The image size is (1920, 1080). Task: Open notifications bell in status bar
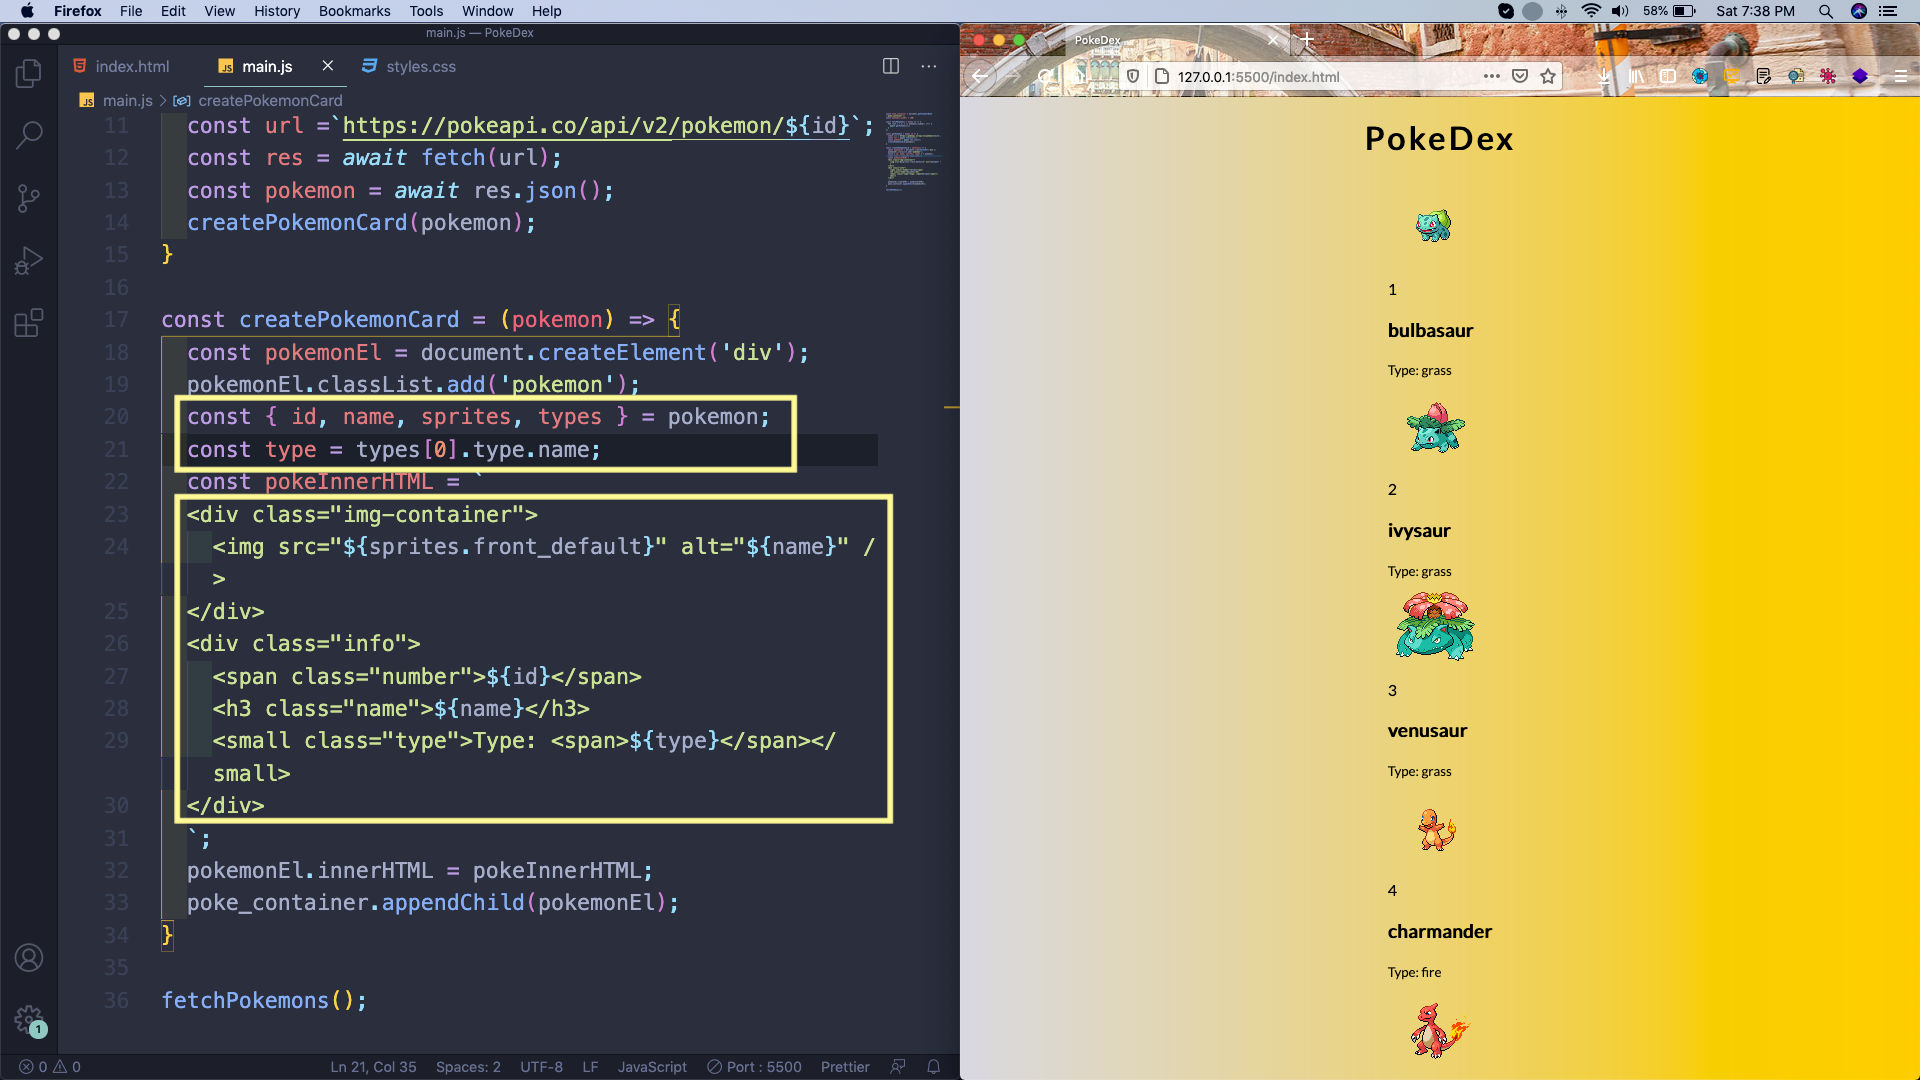coord(933,1067)
